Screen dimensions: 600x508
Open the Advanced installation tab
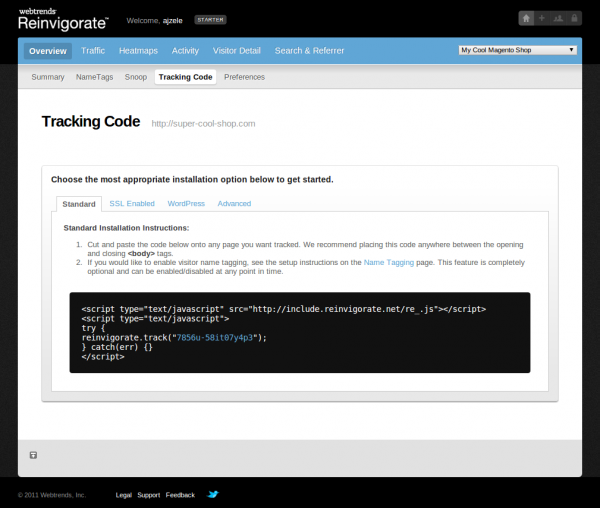(234, 204)
